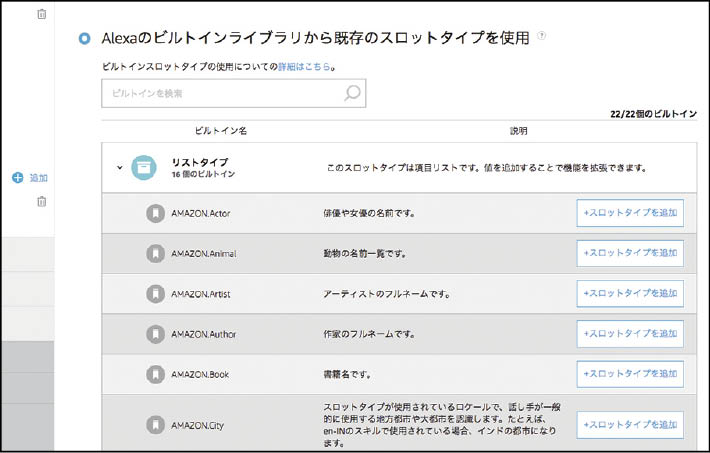Click bookmark icon for AMAZON.Actor
The image size is (710, 453).
point(155,213)
